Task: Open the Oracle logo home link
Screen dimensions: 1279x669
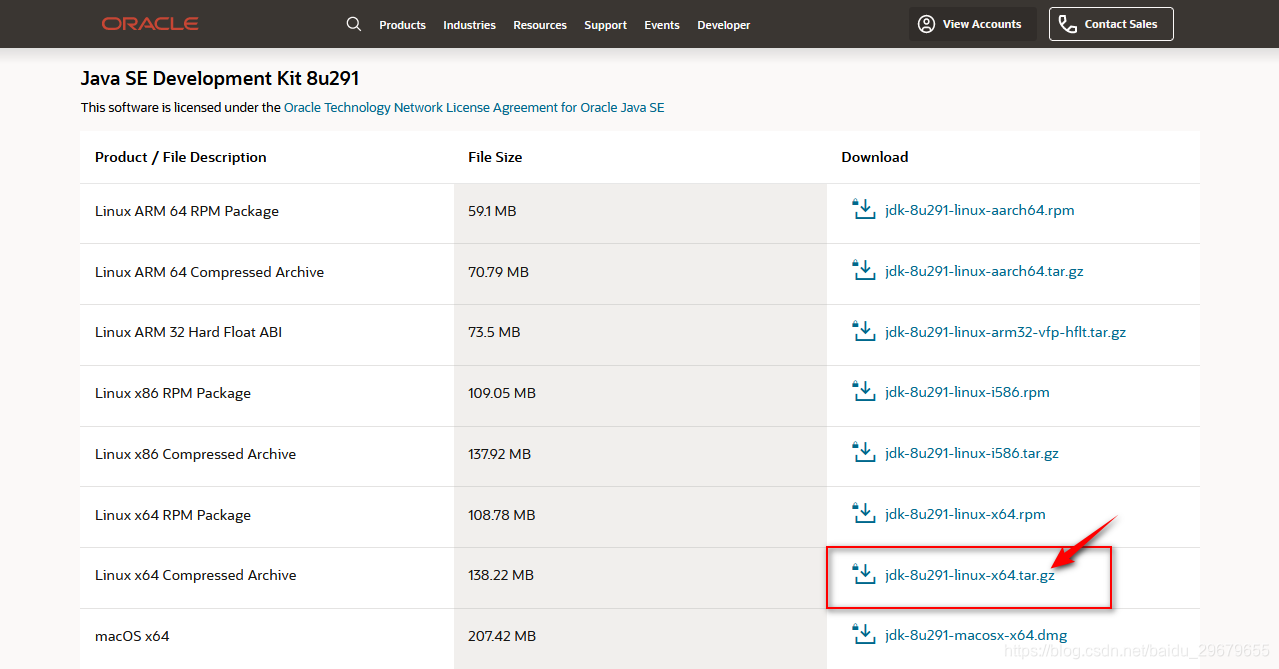Action: coord(150,24)
